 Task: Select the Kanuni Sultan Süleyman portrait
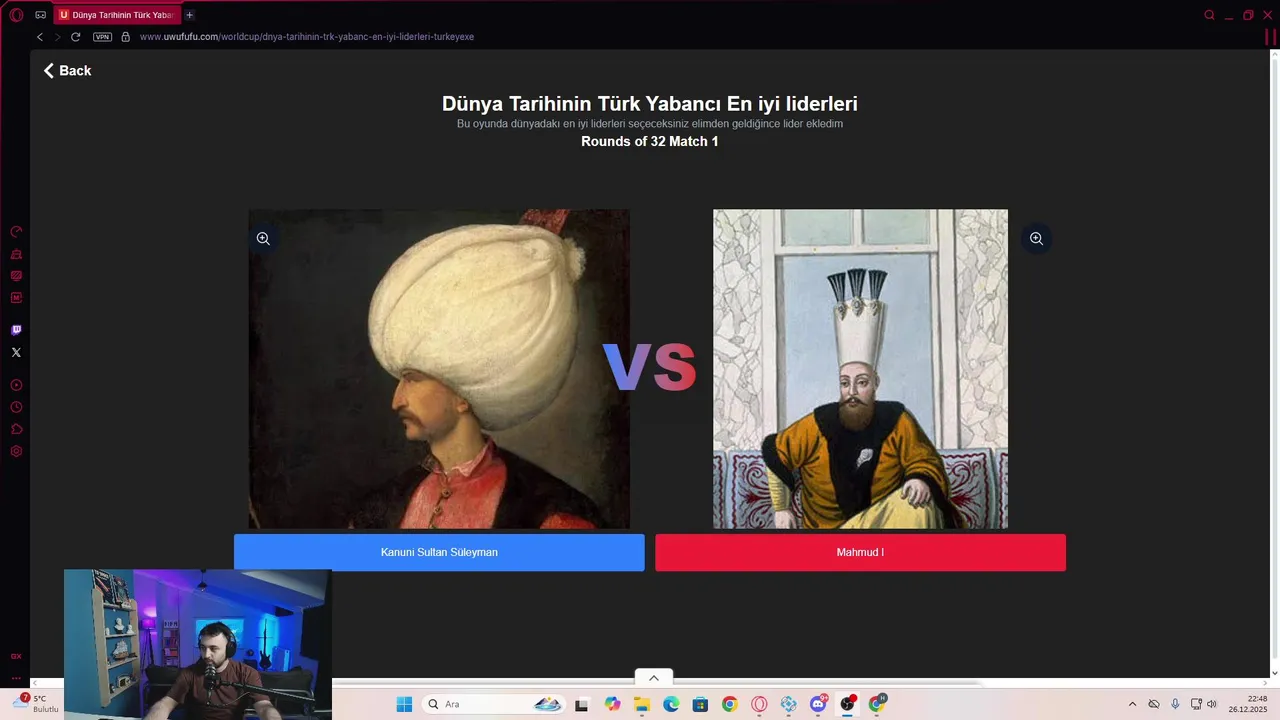(439, 368)
